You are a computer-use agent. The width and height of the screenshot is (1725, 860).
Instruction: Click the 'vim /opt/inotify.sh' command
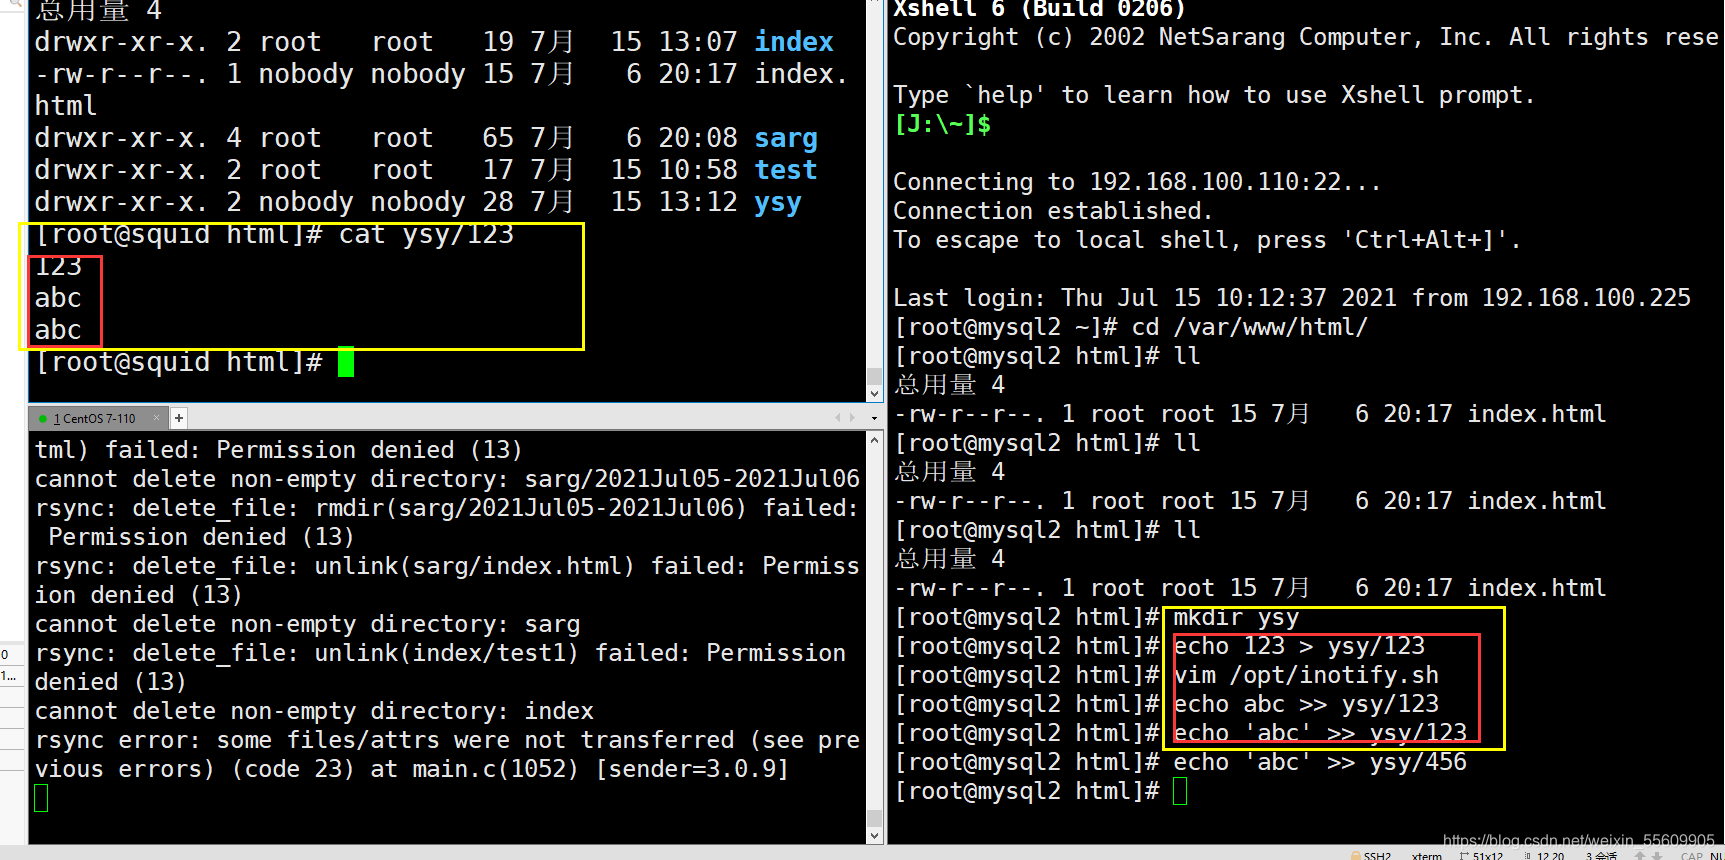point(1306,676)
